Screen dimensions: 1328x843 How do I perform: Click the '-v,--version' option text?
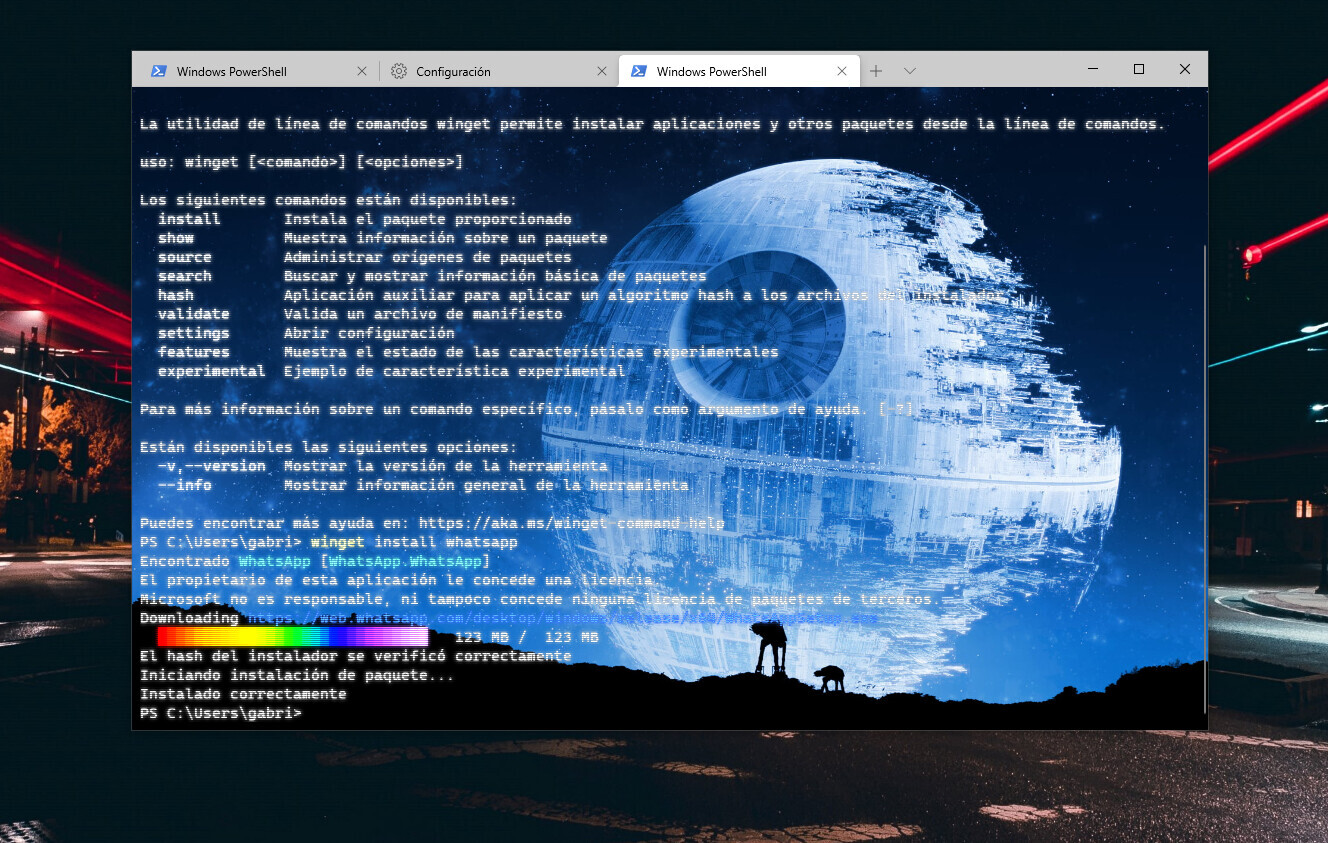(x=211, y=466)
